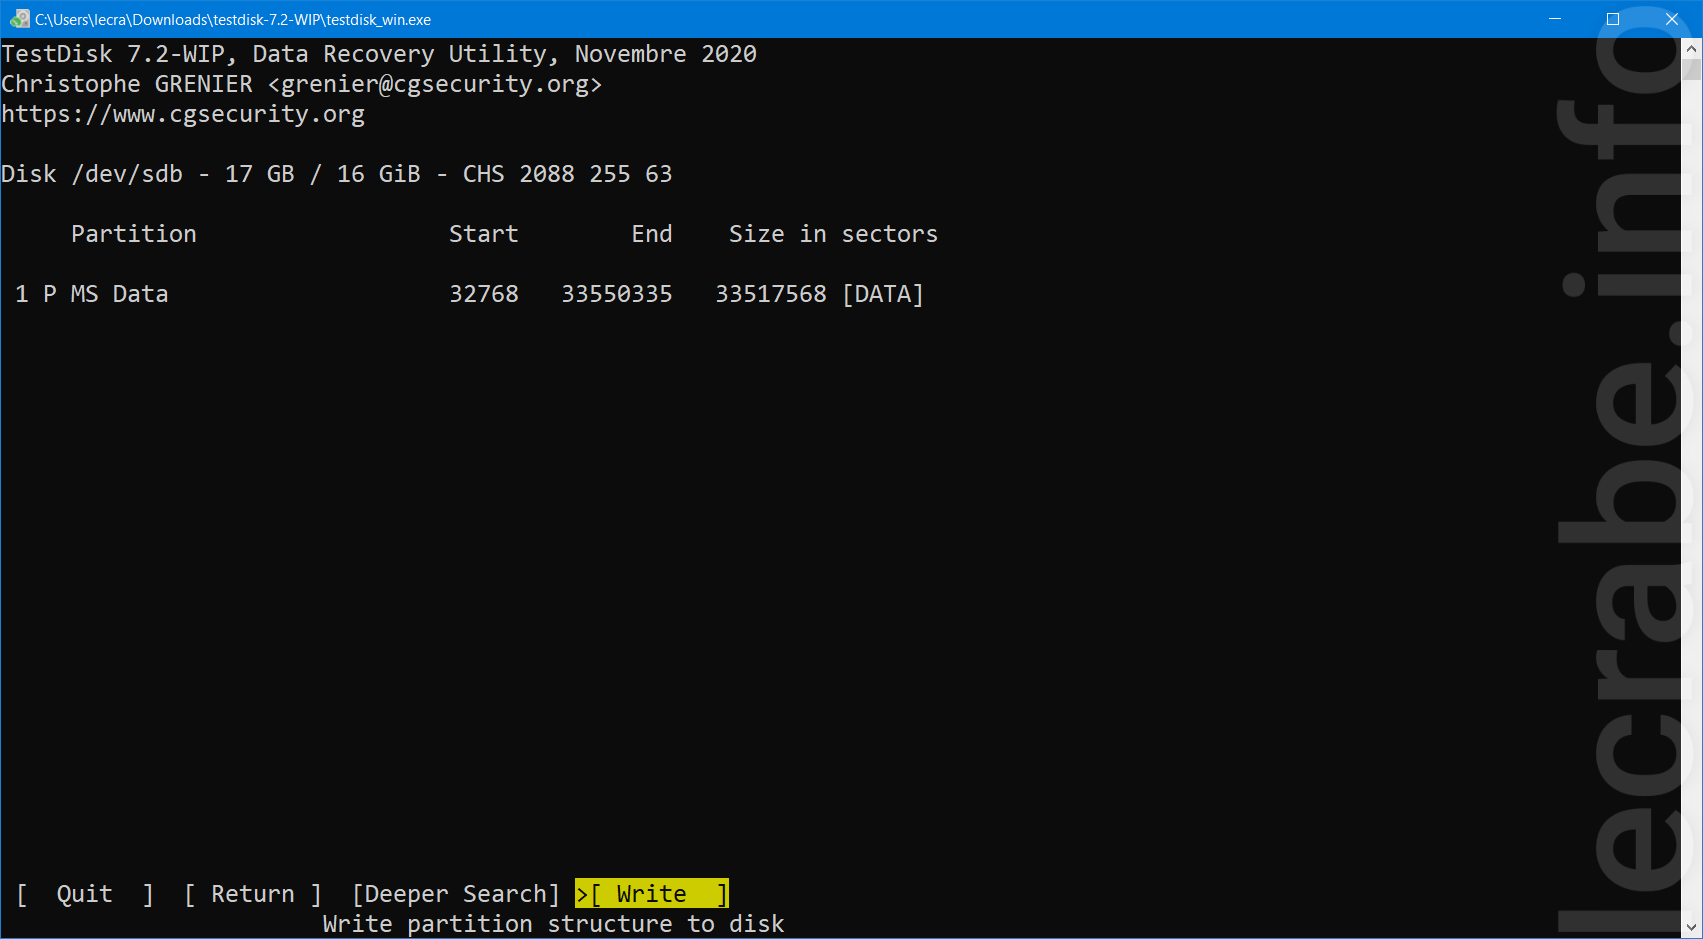Click the Partition column header
This screenshot has width=1703, height=939.
[134, 234]
